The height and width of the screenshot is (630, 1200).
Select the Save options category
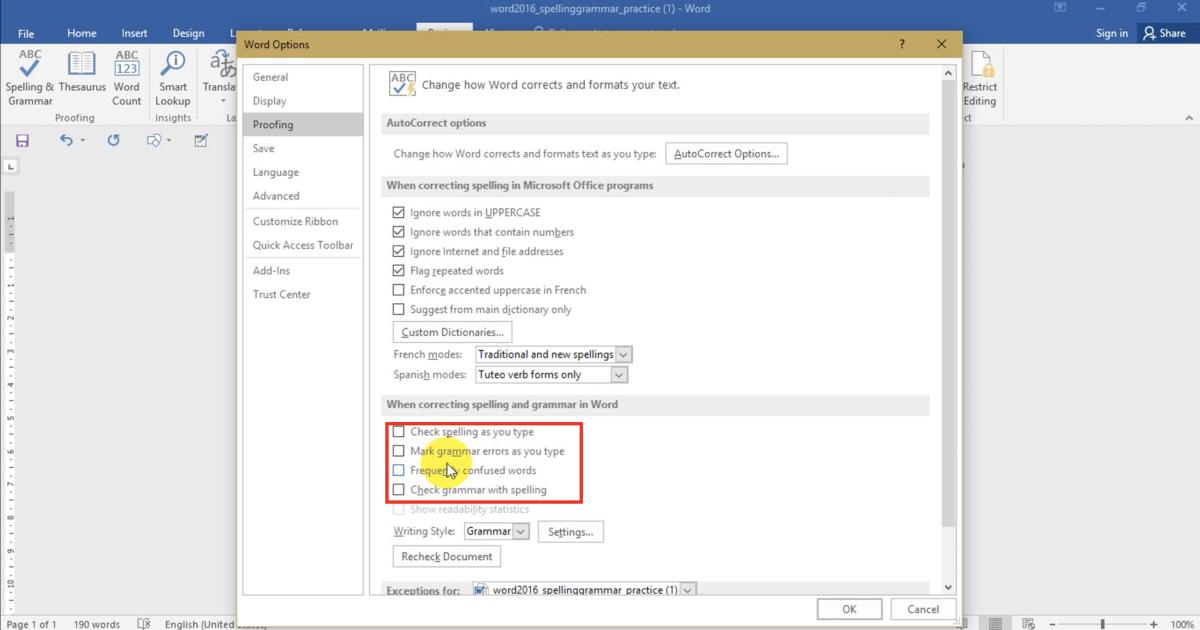[x=303, y=148]
